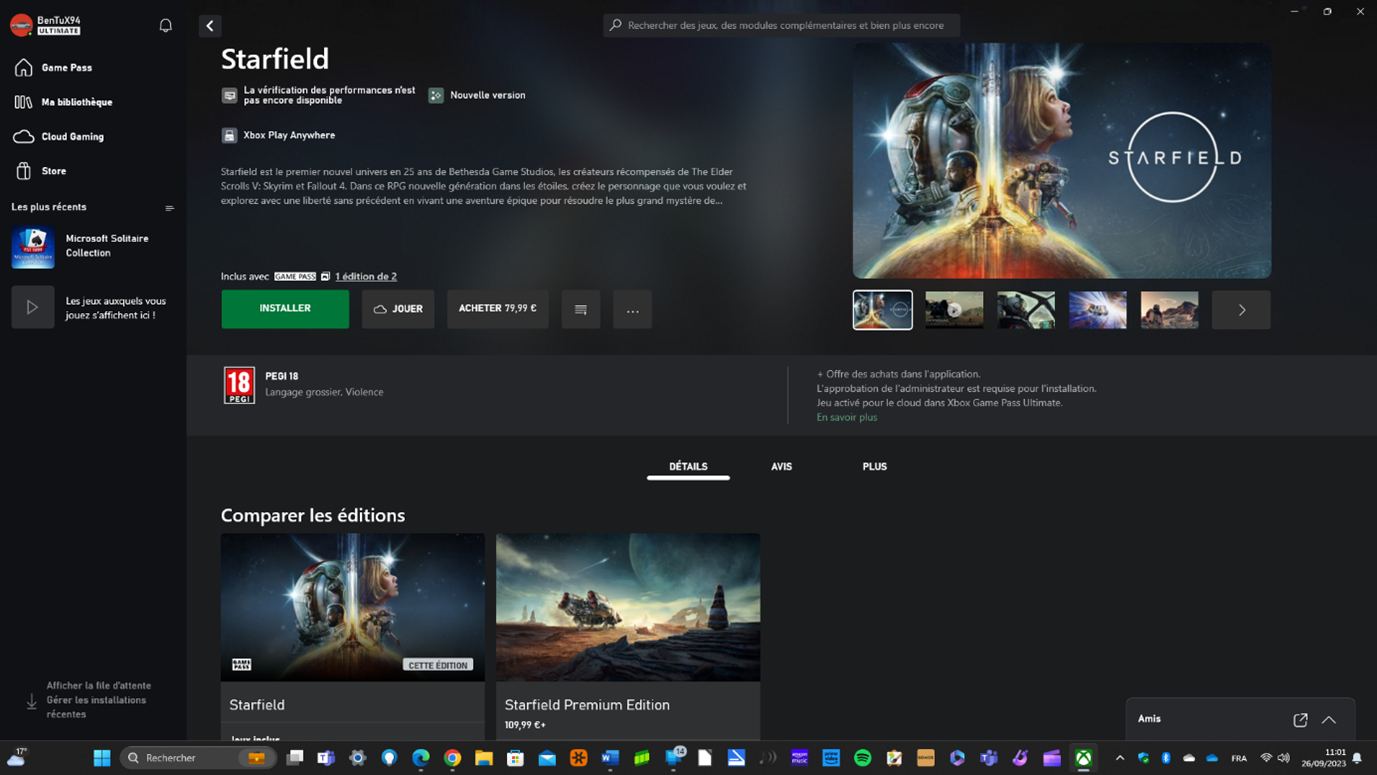This screenshot has height=775, width=1377.
Task: Switch to the PLUS tab
Action: pyautogui.click(x=874, y=467)
